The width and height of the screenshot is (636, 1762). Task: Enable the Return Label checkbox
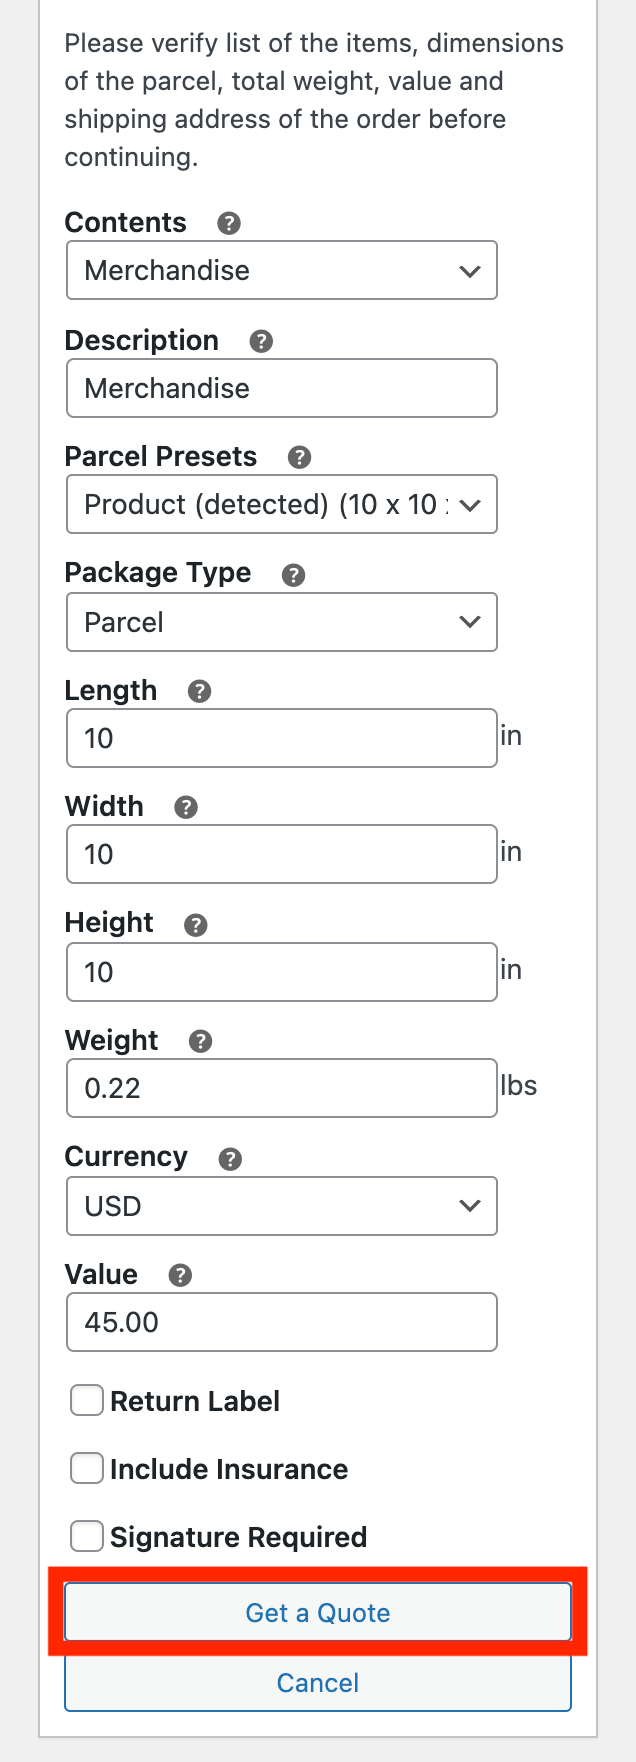pyautogui.click(x=87, y=1400)
